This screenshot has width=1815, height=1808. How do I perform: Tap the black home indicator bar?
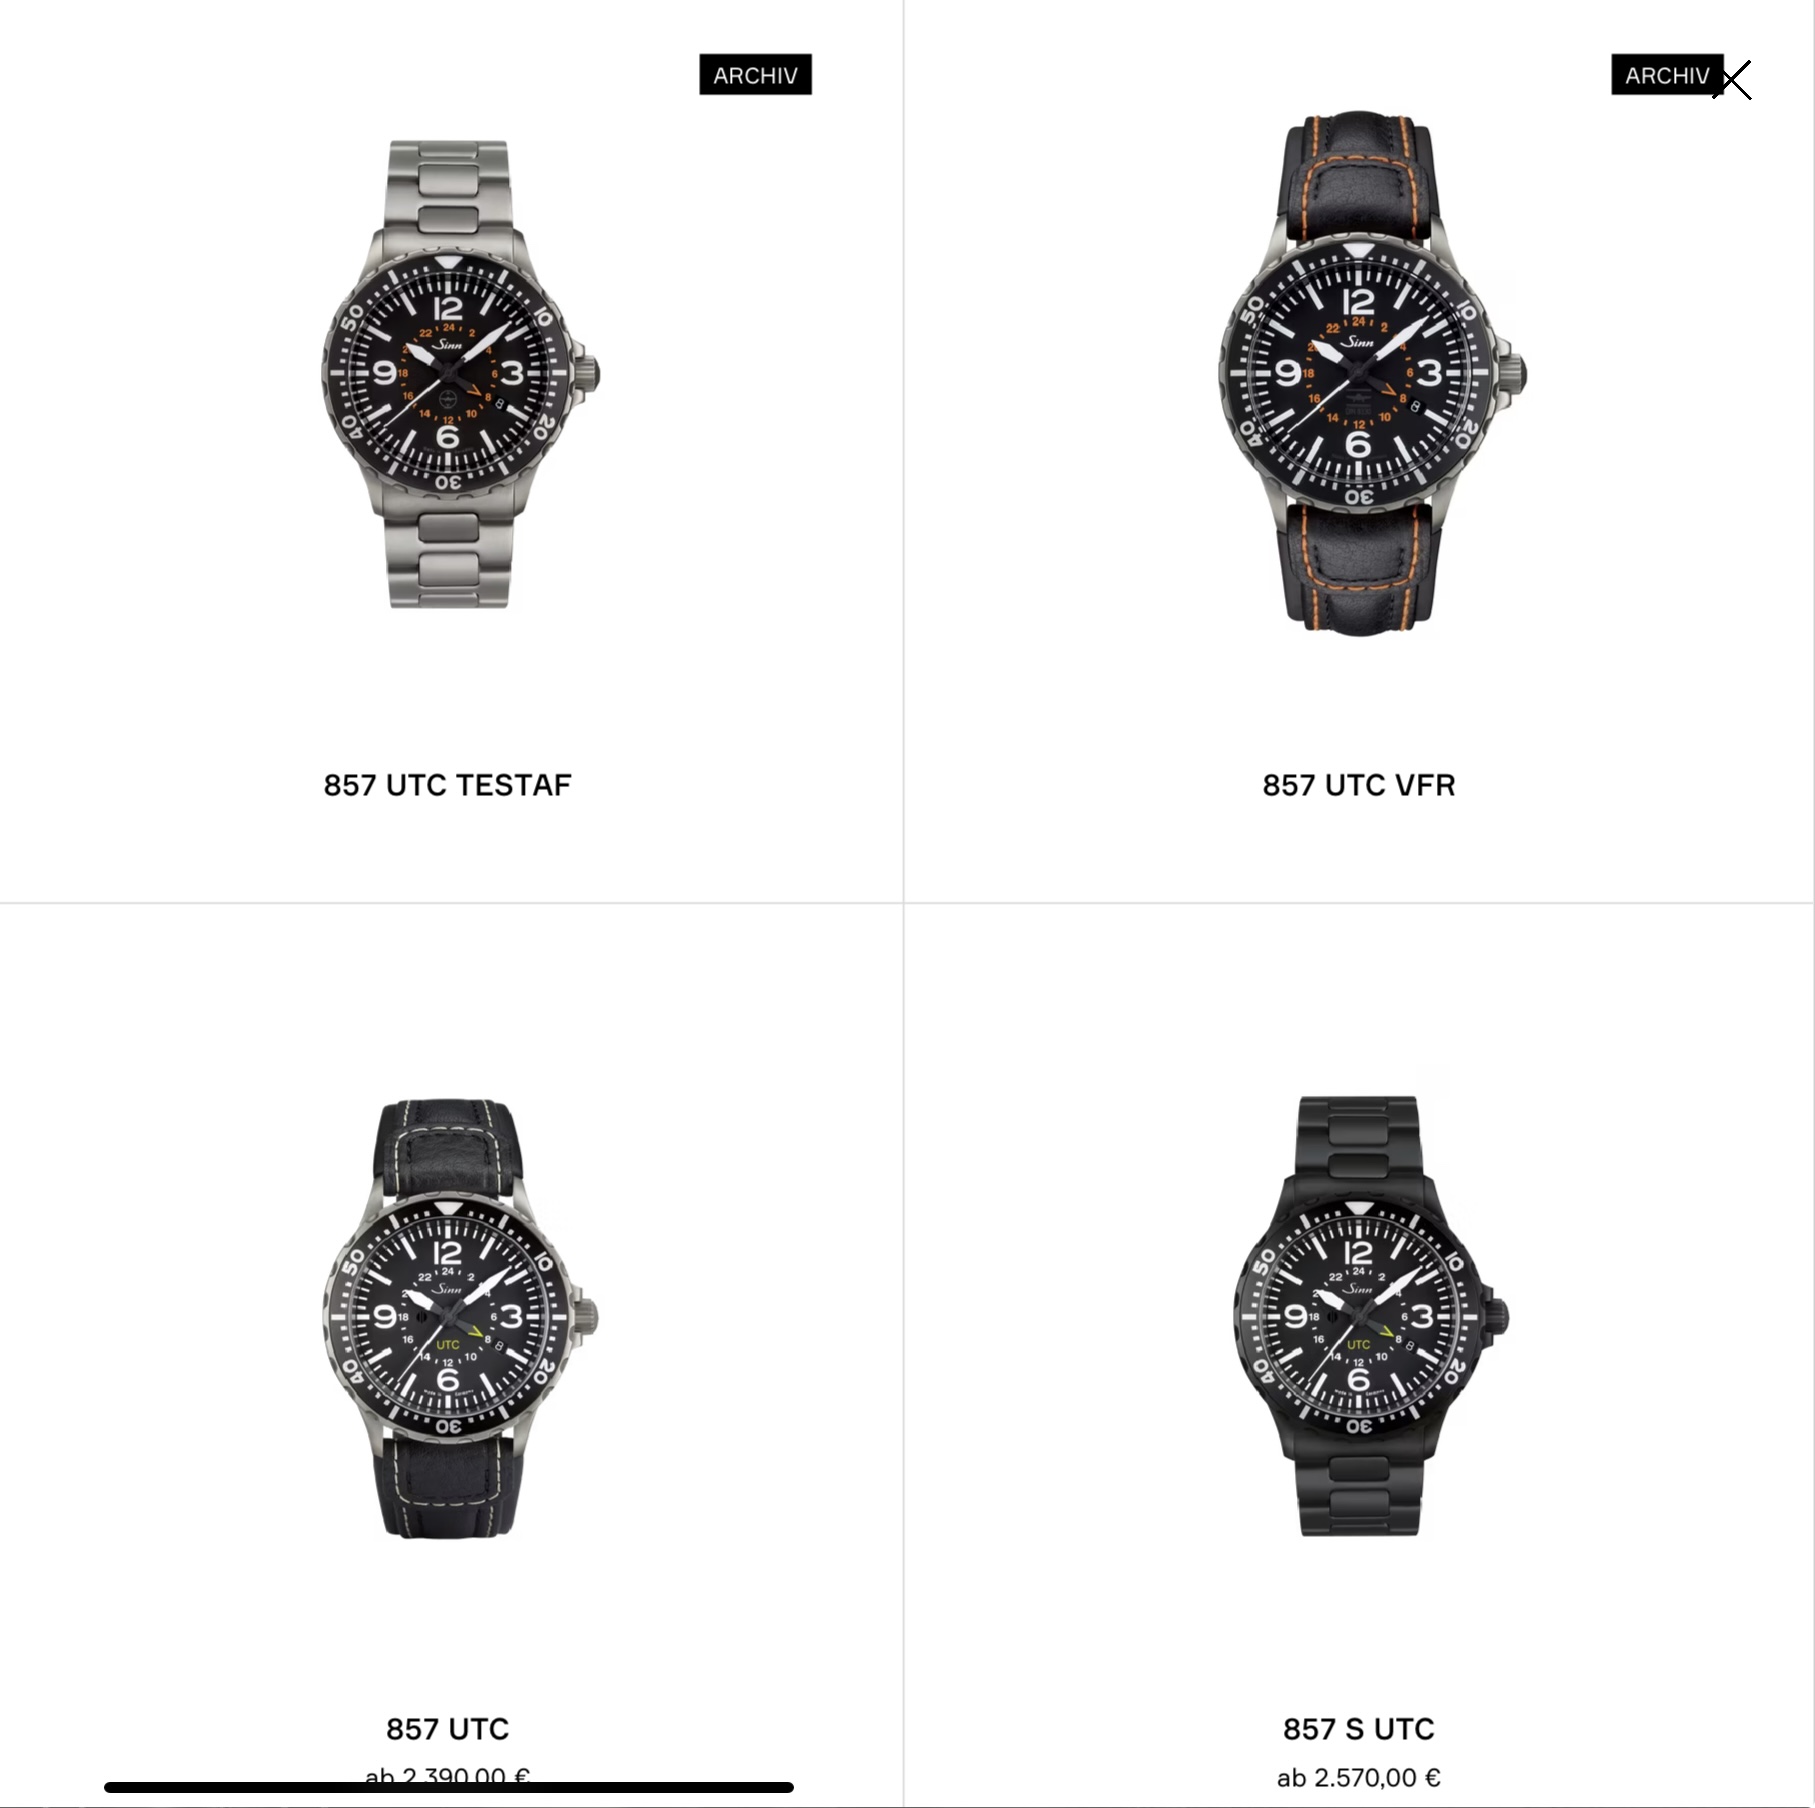point(449,1787)
